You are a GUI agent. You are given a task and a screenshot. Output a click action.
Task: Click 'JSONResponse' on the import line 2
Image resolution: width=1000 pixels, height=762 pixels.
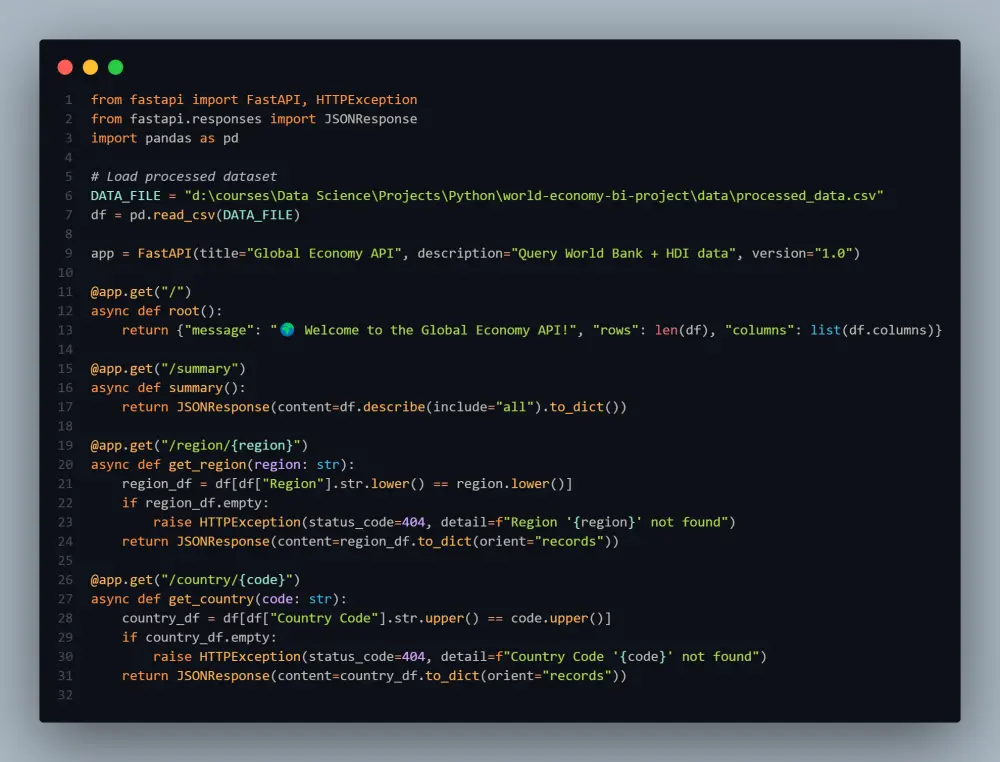click(x=371, y=119)
